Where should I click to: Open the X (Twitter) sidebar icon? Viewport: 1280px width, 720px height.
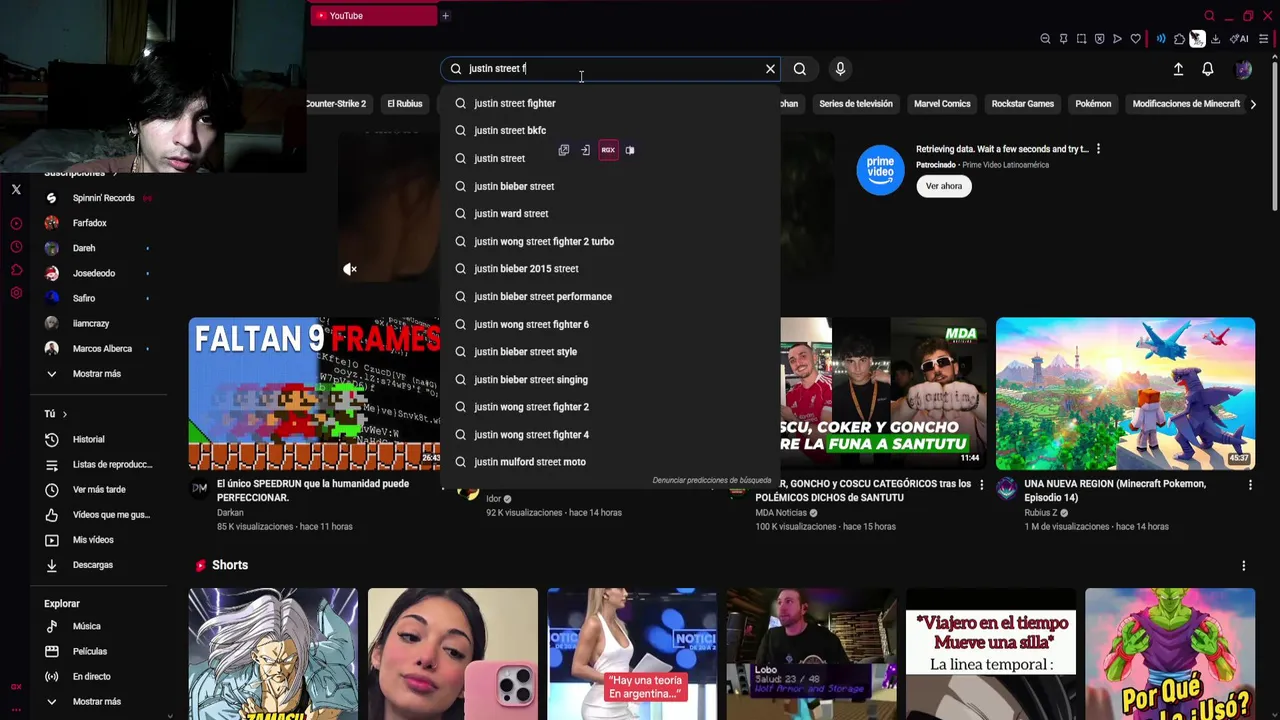pyautogui.click(x=16, y=189)
